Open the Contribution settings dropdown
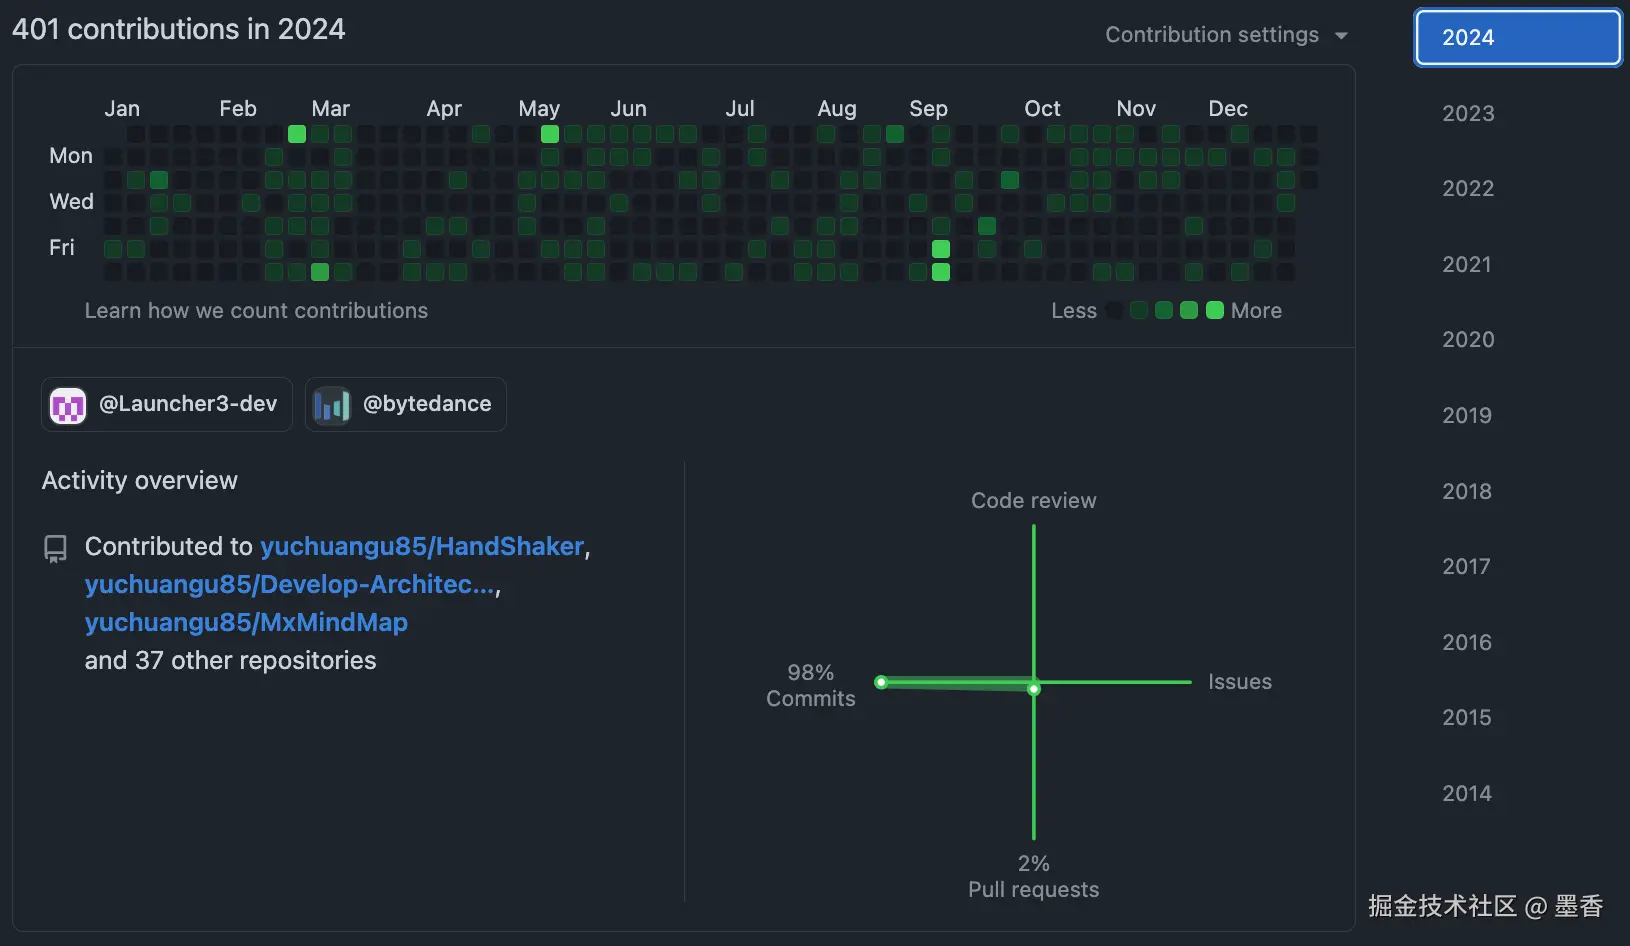 click(1211, 34)
